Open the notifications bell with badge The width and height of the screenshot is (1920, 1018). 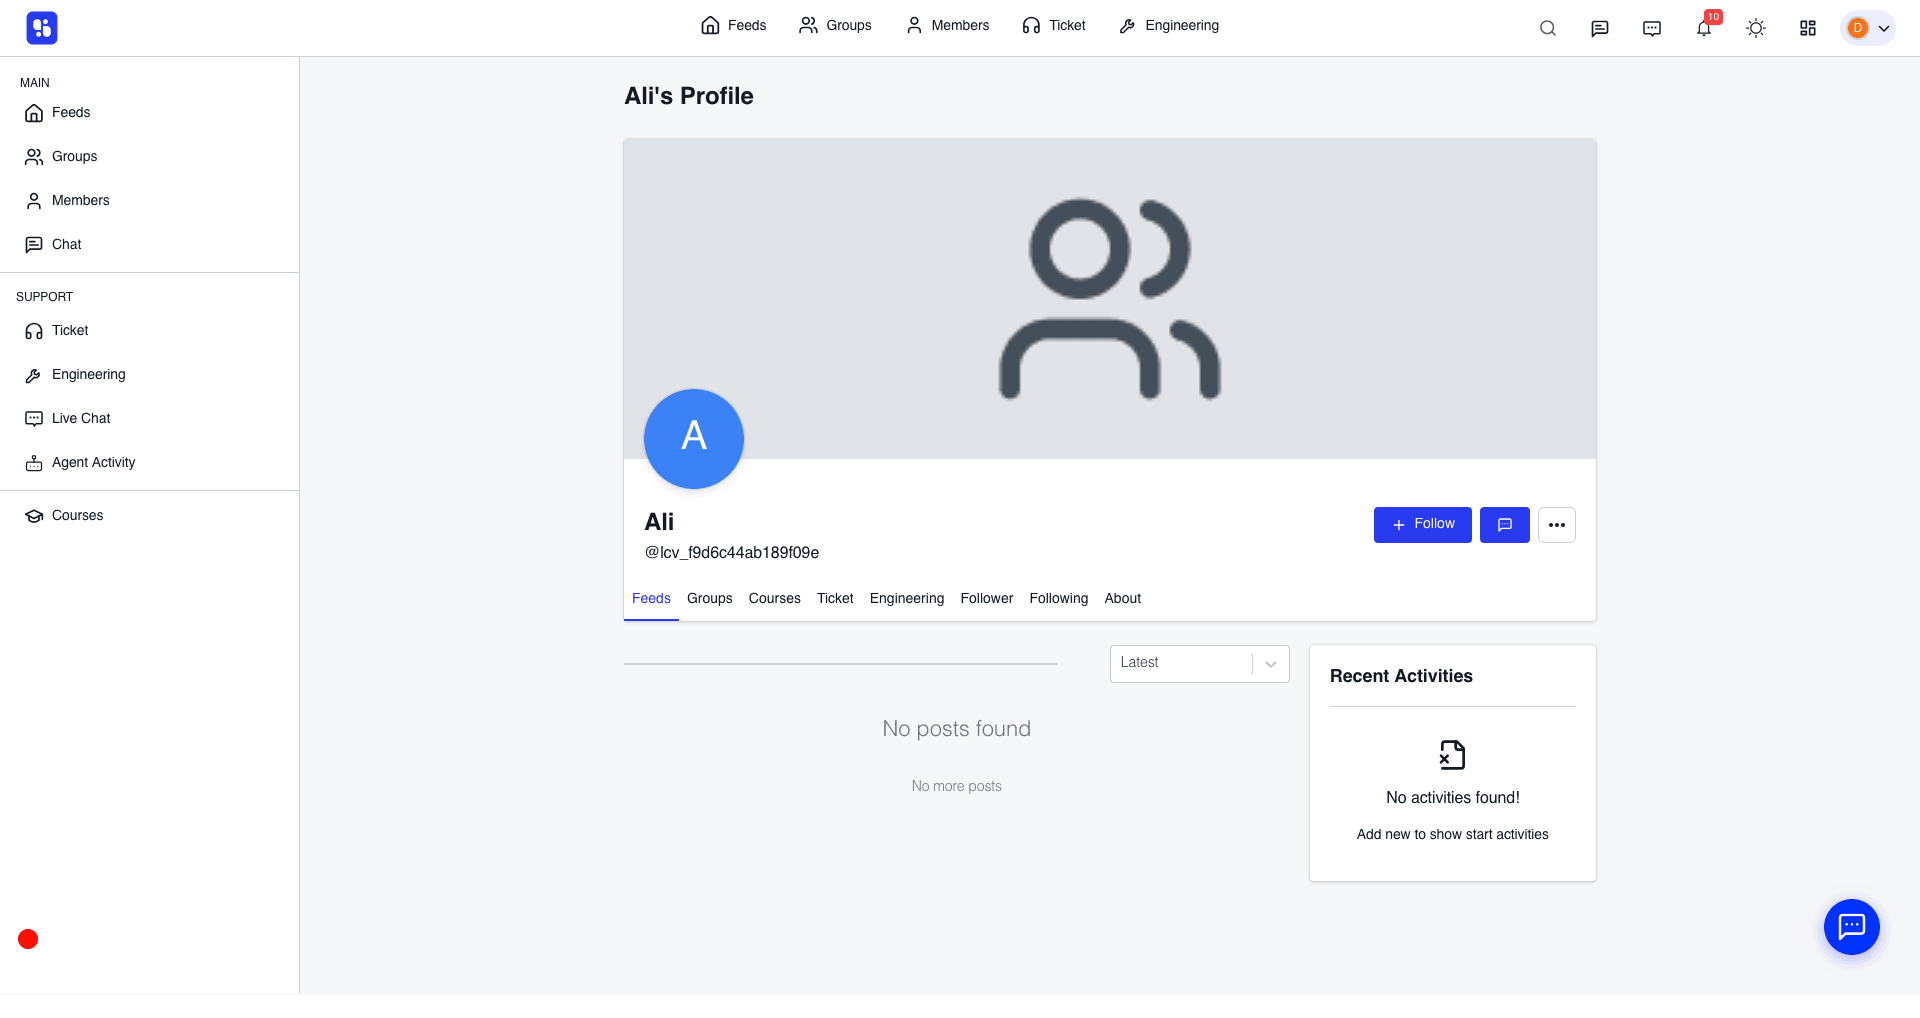pyautogui.click(x=1706, y=26)
